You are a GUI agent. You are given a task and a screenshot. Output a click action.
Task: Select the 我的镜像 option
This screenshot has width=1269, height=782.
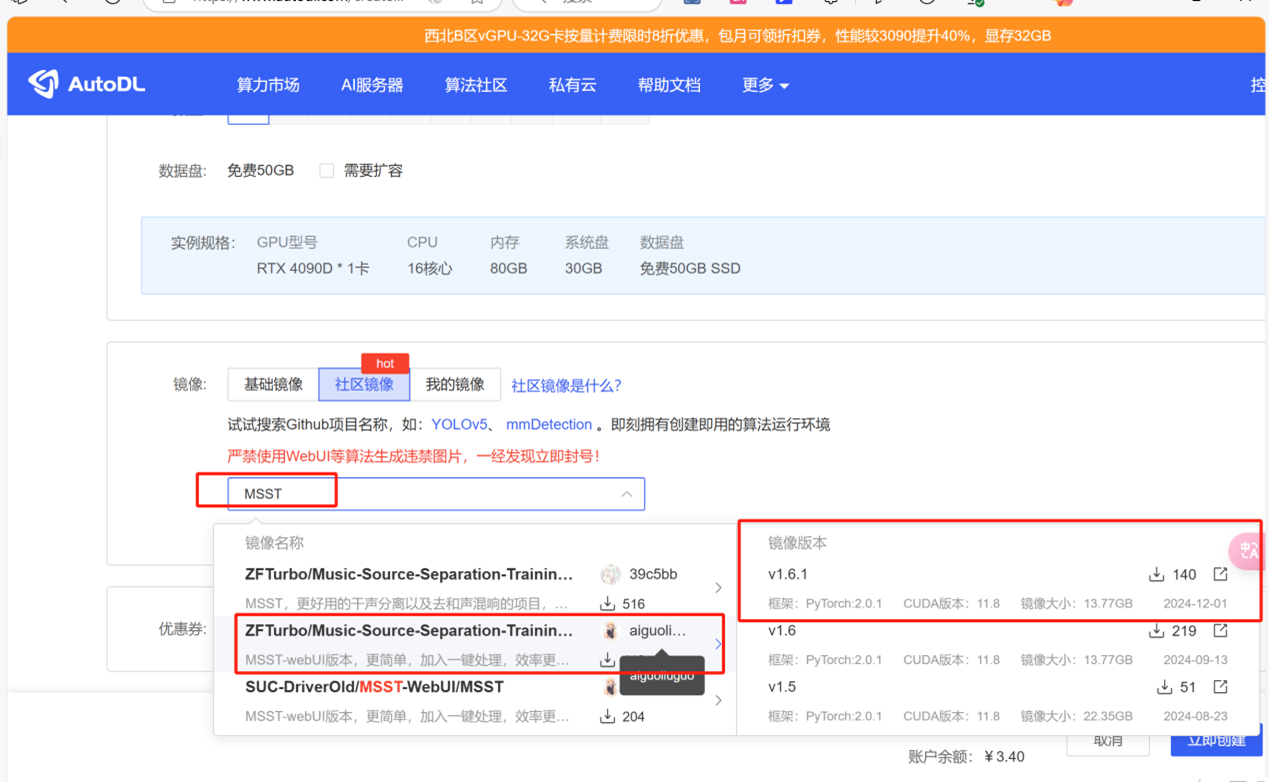(x=455, y=385)
